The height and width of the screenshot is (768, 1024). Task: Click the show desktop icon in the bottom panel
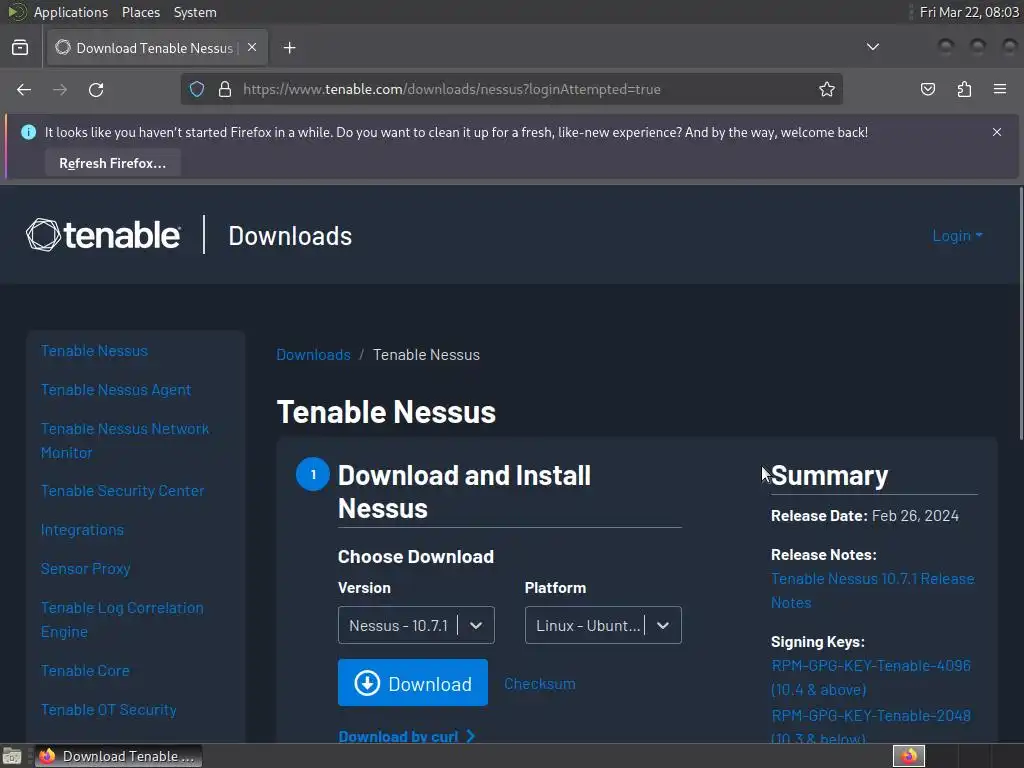12,756
